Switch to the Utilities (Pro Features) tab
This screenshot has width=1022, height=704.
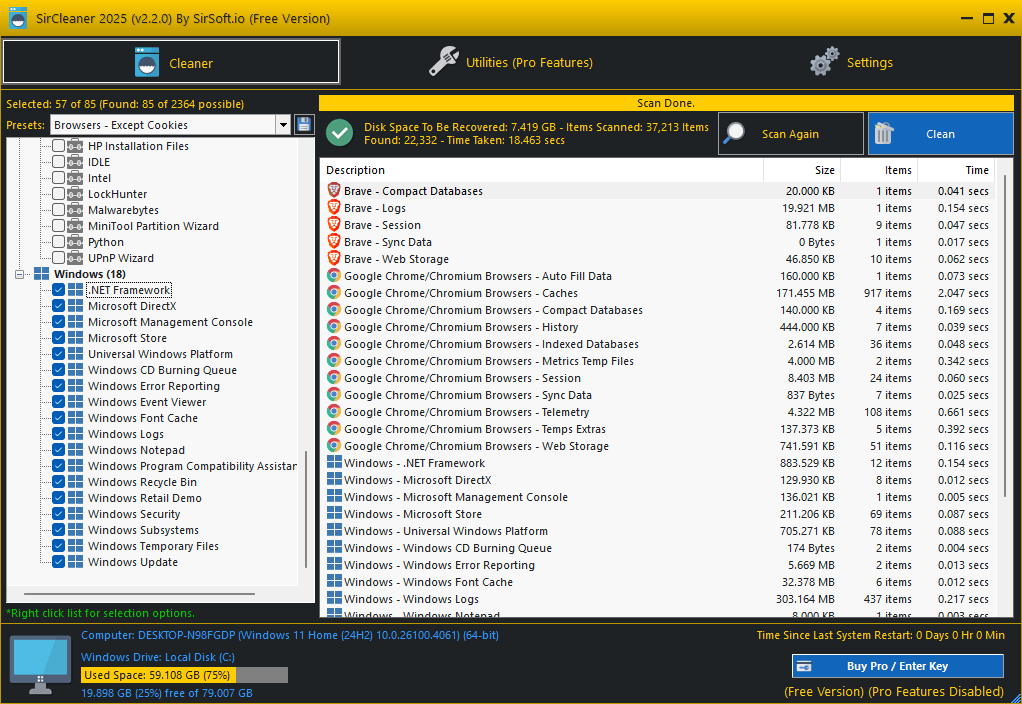(511, 63)
